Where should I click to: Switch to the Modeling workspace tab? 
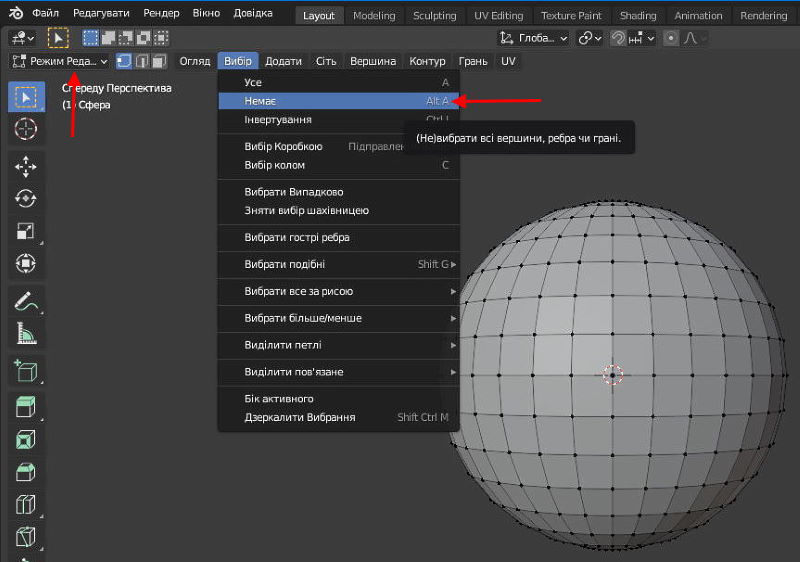point(374,16)
